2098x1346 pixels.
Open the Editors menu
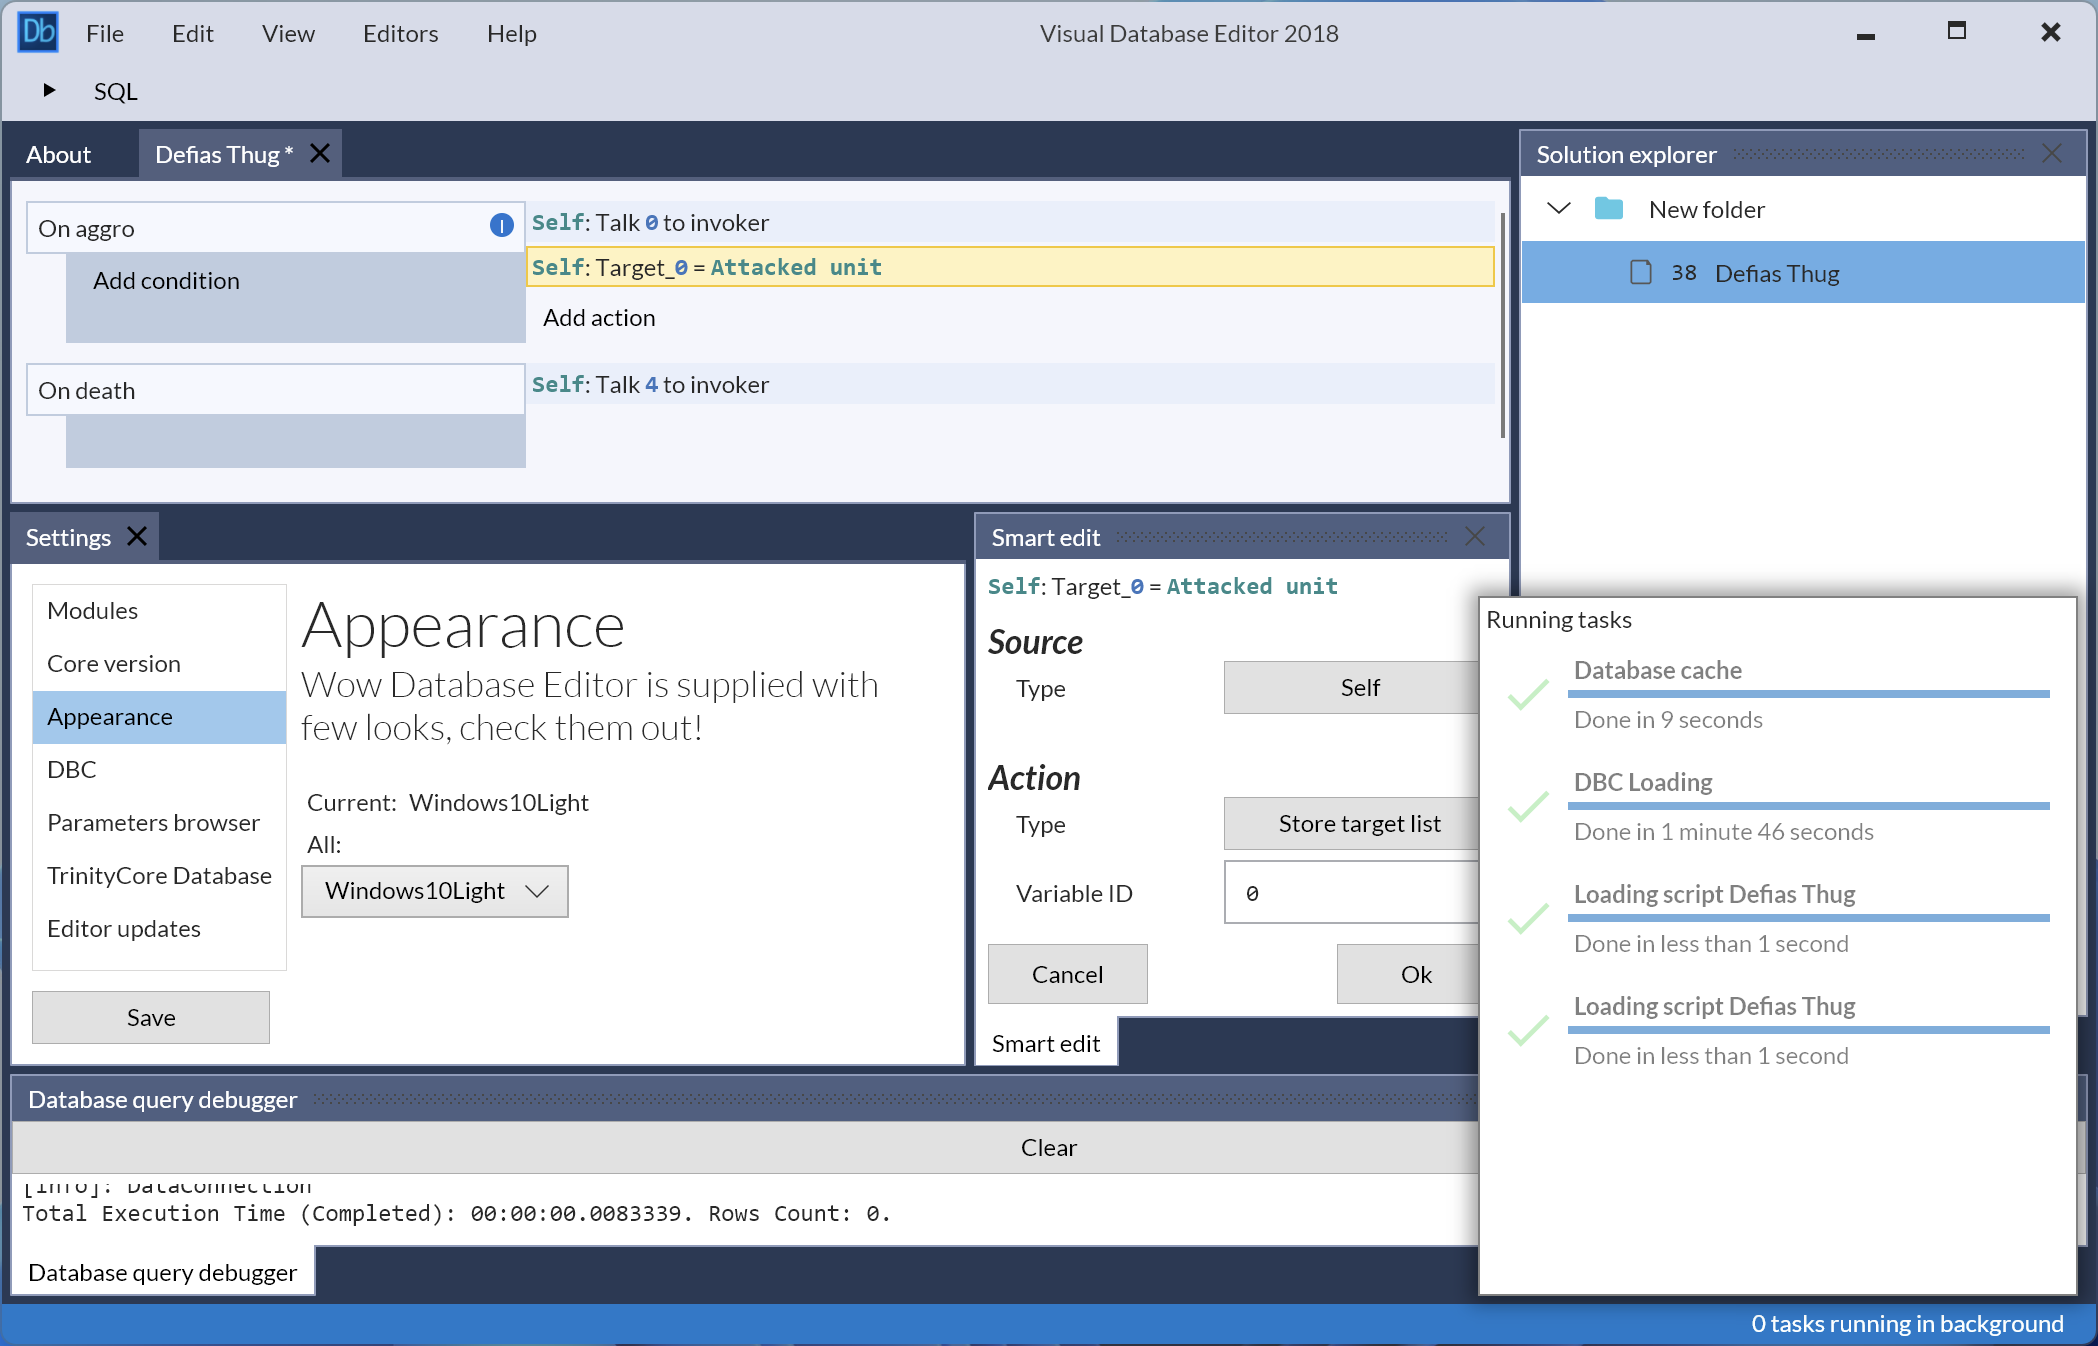tap(399, 33)
